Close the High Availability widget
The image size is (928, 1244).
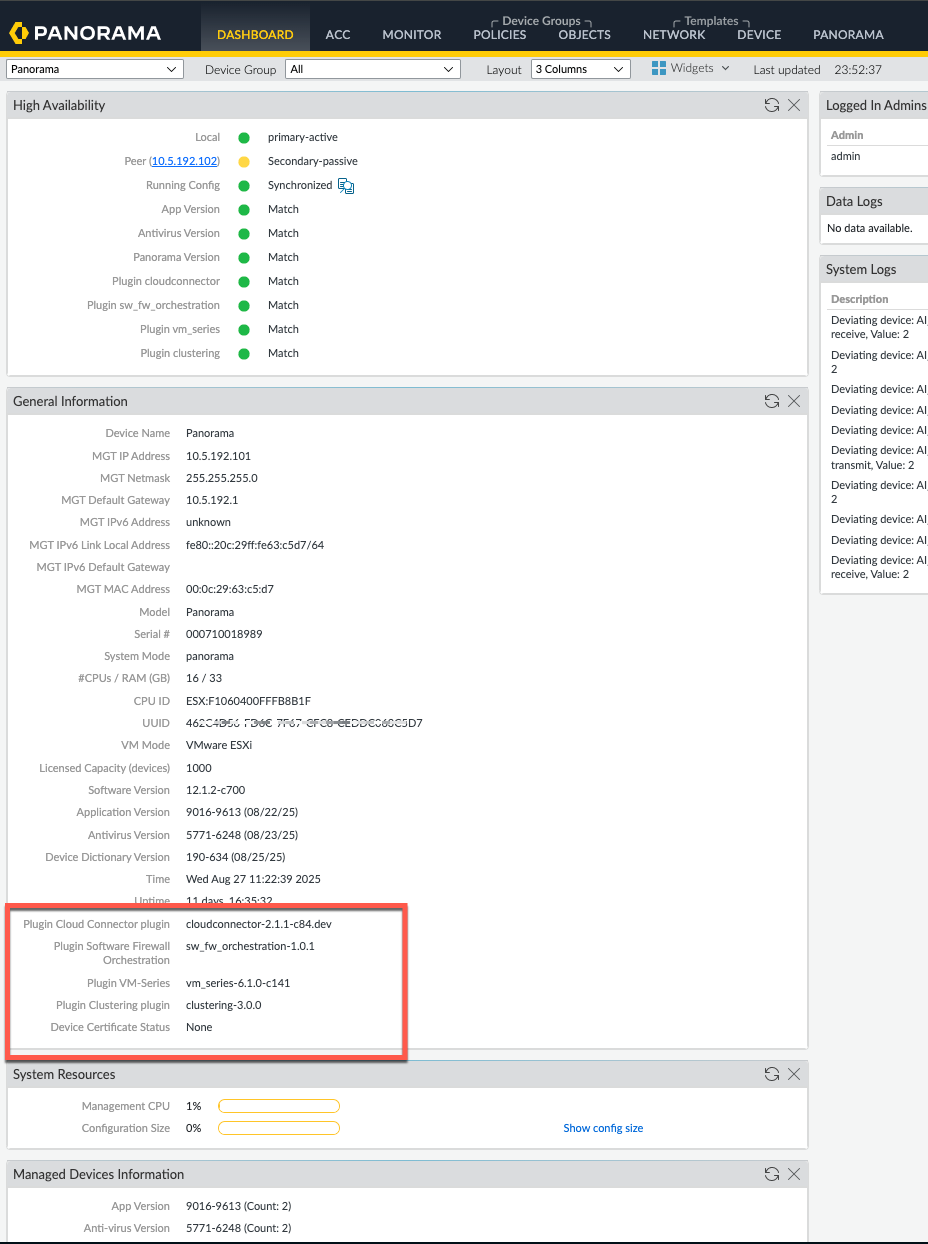(x=794, y=105)
